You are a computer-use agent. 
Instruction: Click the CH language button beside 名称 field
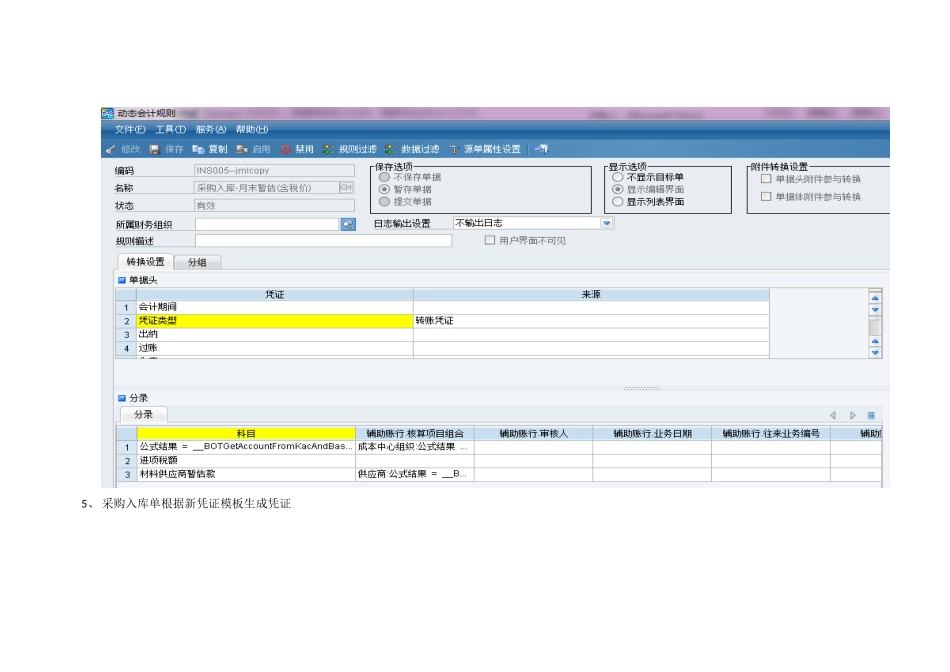pos(347,188)
